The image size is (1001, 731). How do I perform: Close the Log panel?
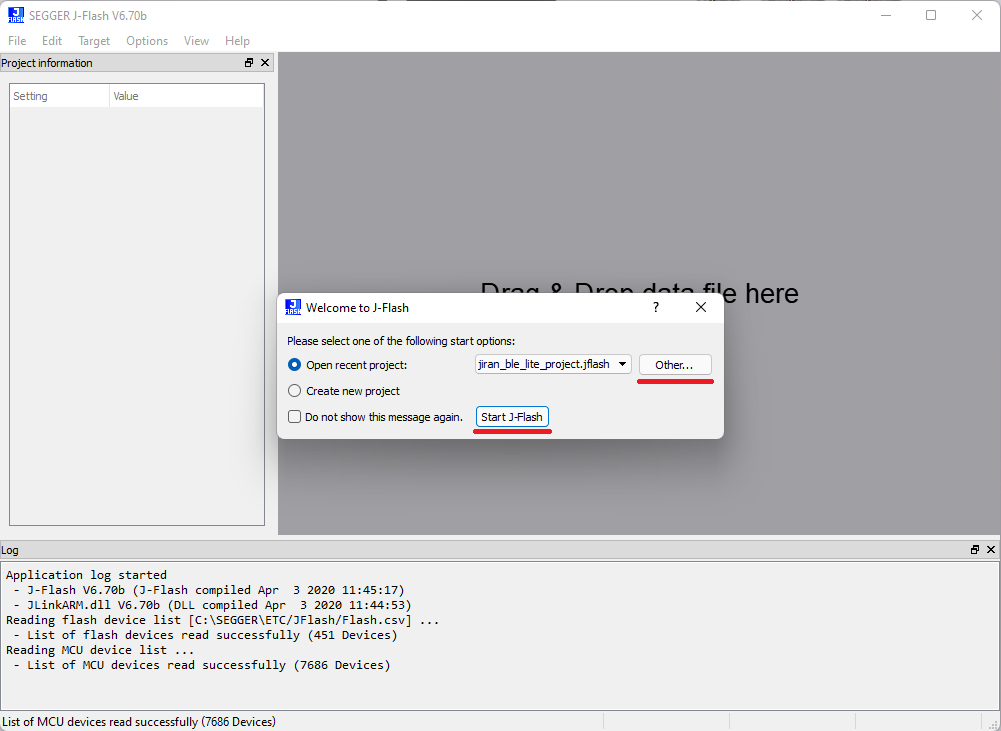991,550
